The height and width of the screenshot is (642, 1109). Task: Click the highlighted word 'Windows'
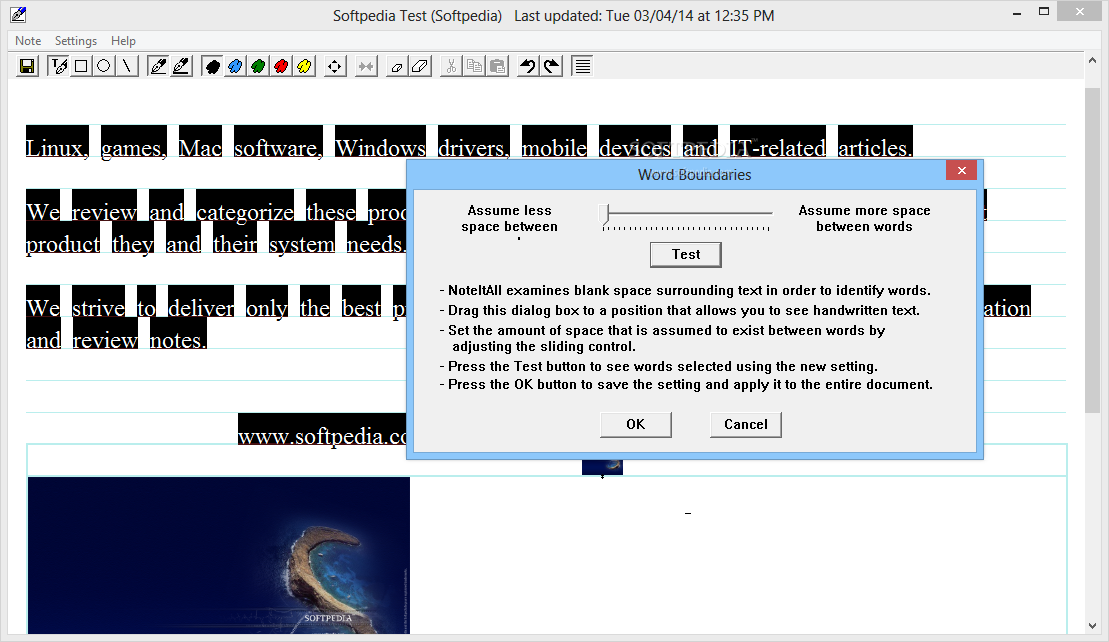pyautogui.click(x=381, y=142)
